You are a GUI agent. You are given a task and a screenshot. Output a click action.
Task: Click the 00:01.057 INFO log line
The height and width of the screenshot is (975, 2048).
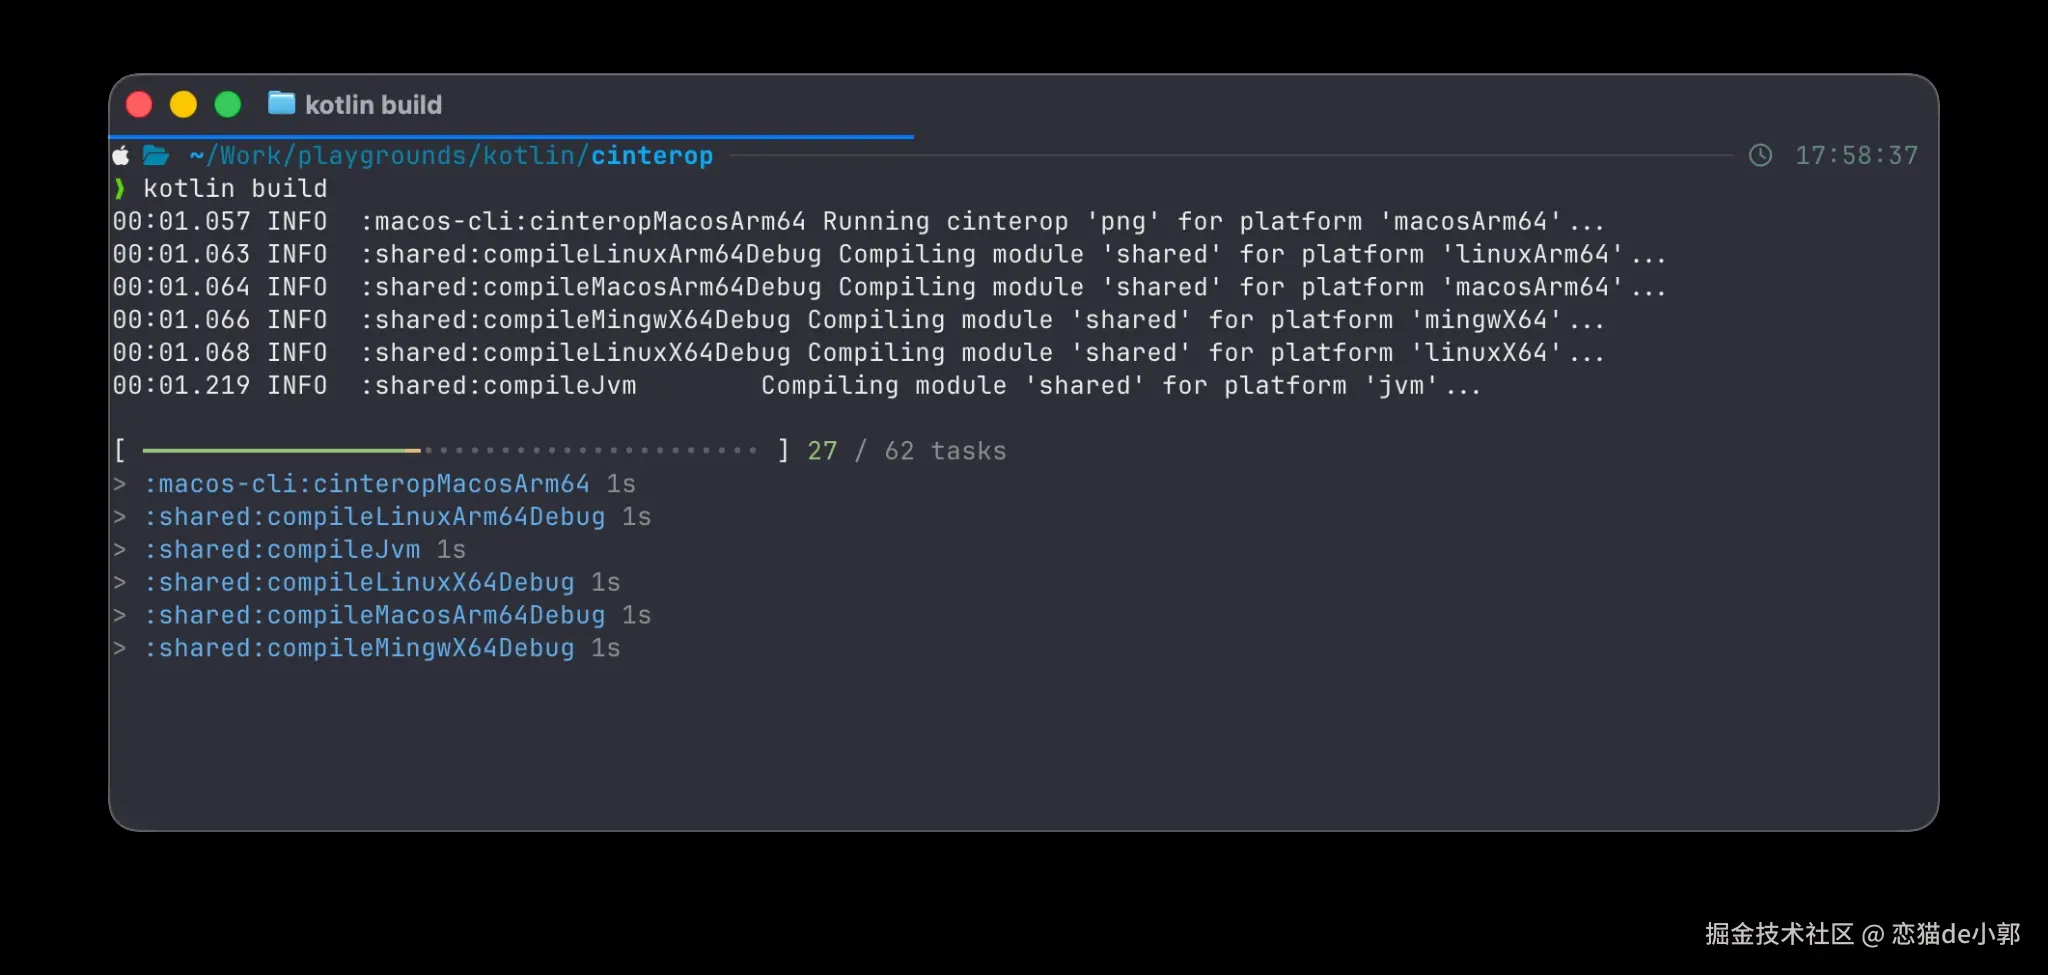859,221
